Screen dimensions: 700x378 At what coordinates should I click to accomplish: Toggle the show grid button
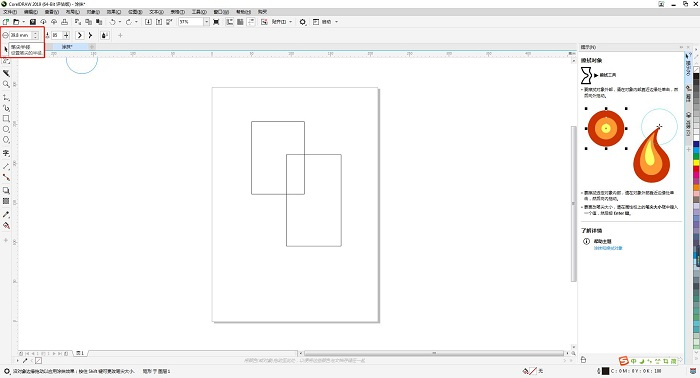pyautogui.click(x=240, y=22)
